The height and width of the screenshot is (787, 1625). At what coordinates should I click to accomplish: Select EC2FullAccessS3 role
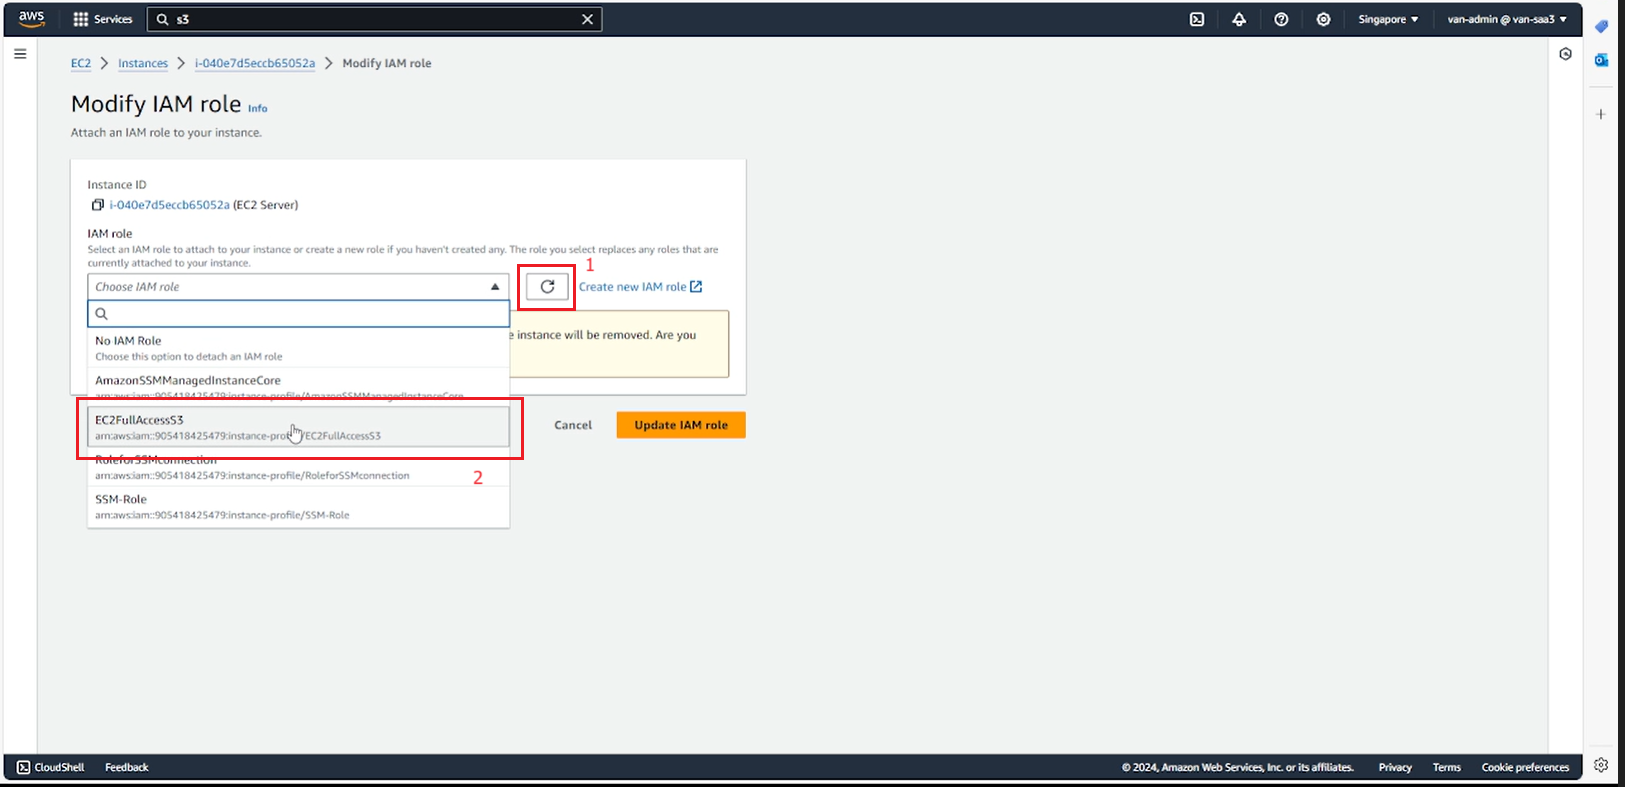[298, 427]
